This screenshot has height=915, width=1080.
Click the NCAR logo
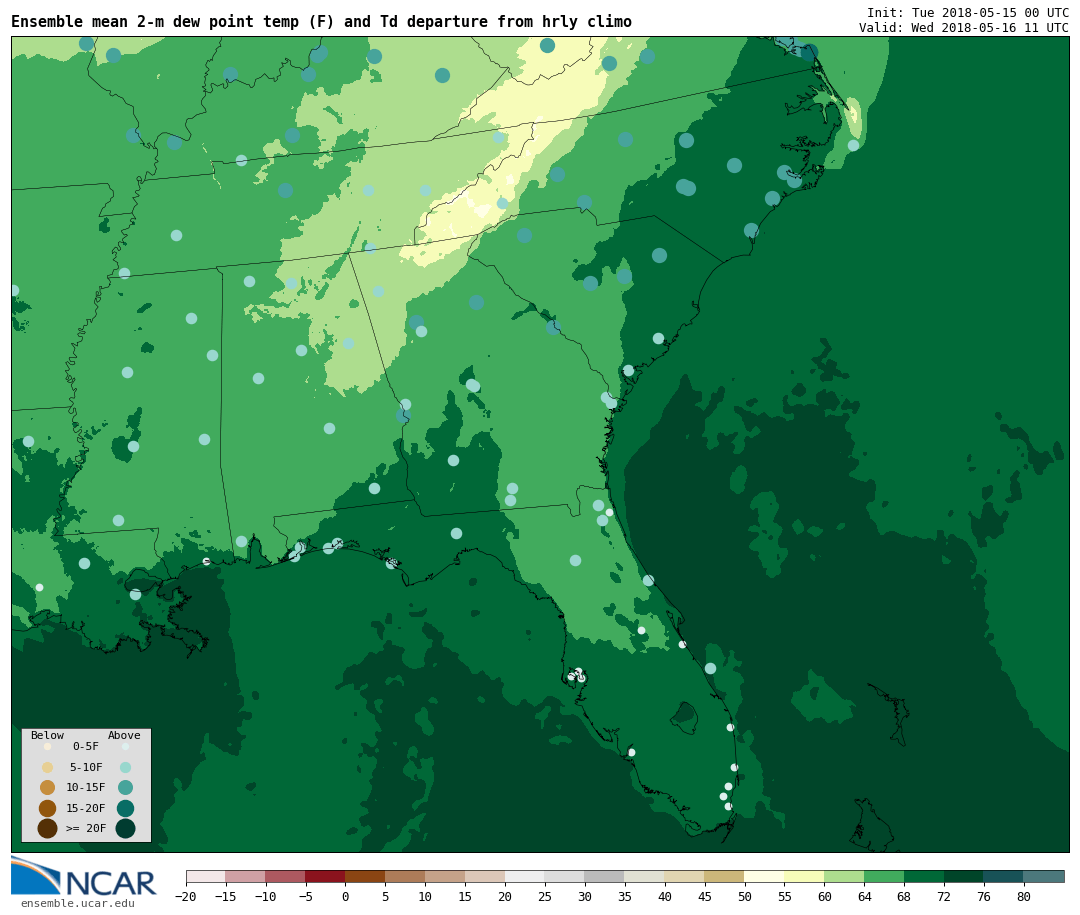click(83, 876)
